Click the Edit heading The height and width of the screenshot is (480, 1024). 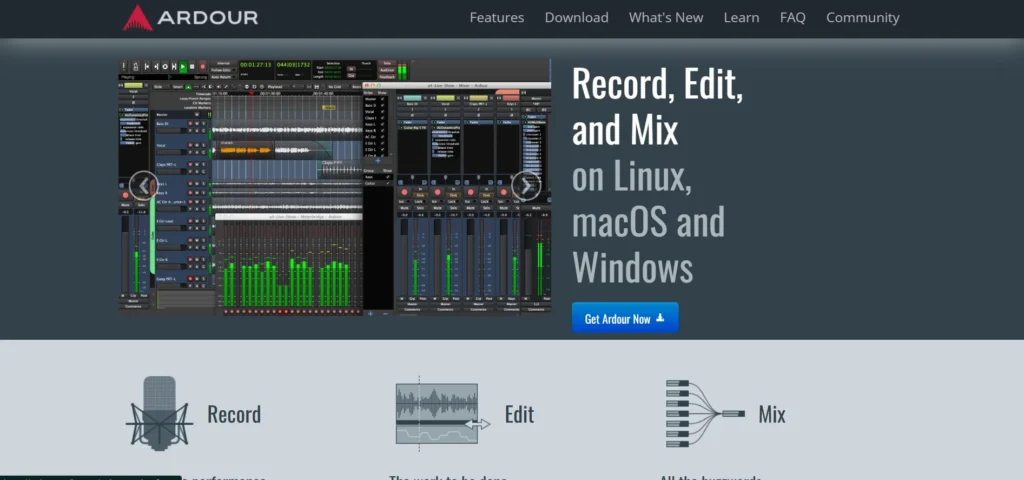point(519,414)
